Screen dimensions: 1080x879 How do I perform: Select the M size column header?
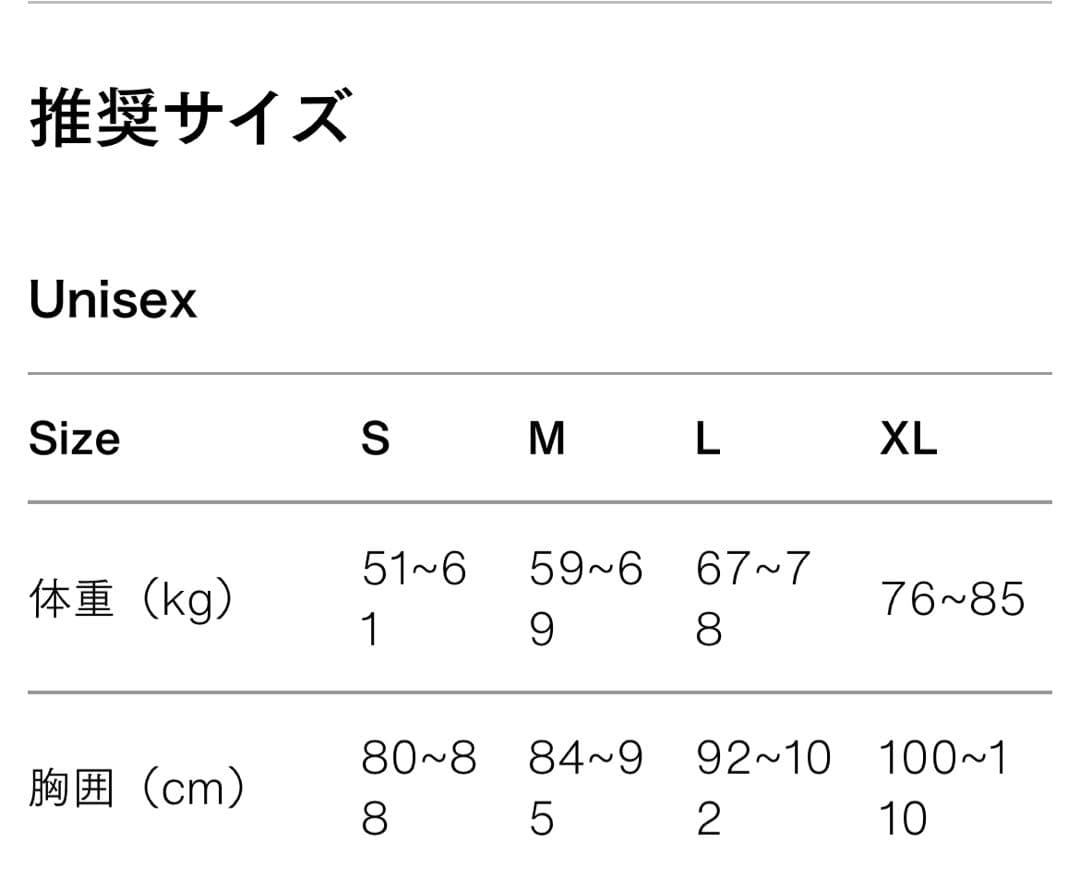pos(547,439)
